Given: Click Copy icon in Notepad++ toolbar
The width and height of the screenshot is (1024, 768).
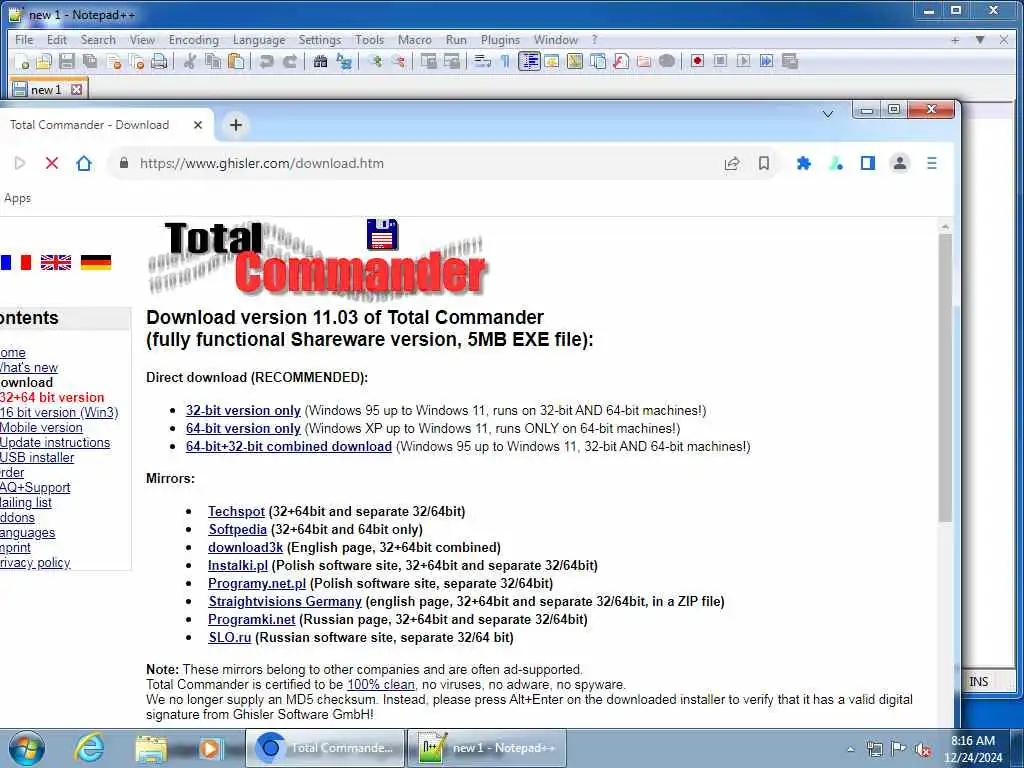Looking at the screenshot, I should pos(213,61).
